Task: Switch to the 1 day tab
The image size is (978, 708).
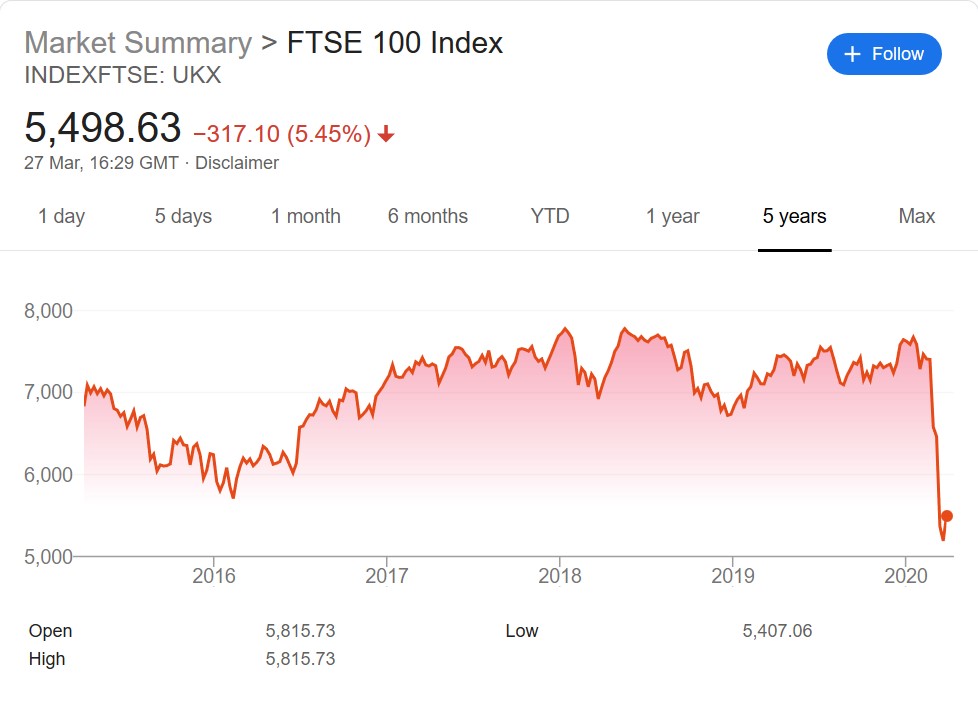Action: click(x=61, y=216)
